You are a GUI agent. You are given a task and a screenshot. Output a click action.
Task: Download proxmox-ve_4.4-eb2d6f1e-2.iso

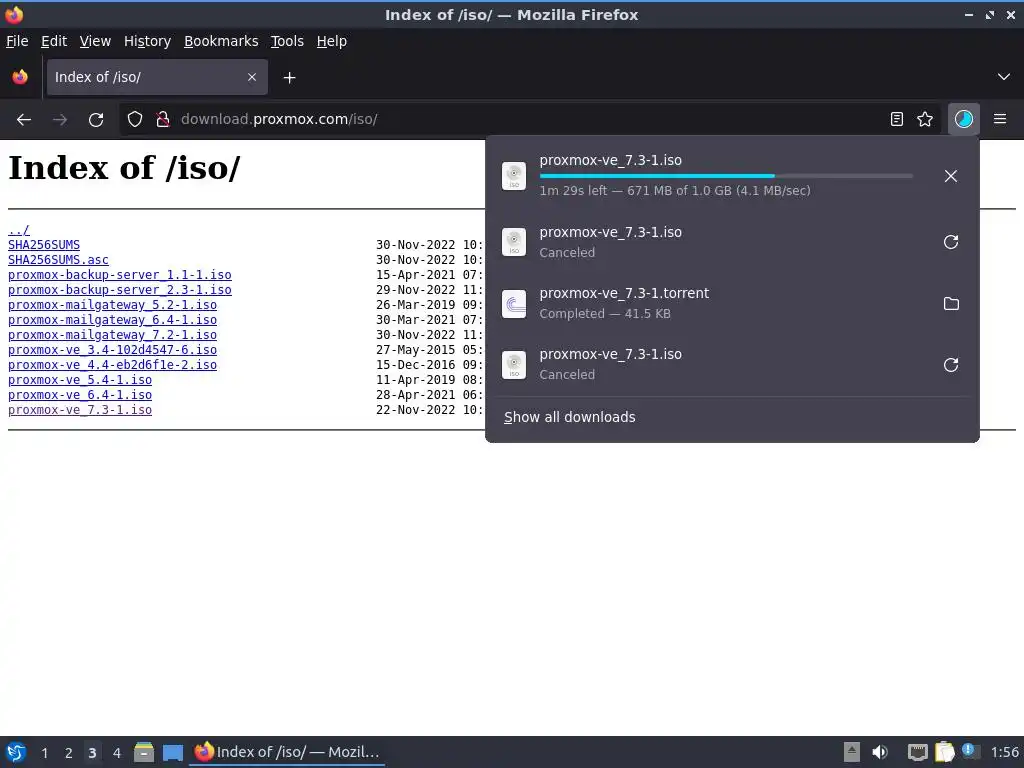click(112, 365)
